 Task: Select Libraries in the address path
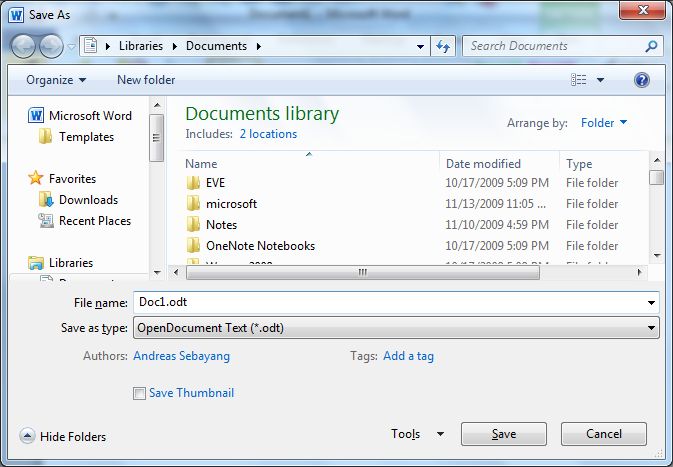[x=141, y=46]
